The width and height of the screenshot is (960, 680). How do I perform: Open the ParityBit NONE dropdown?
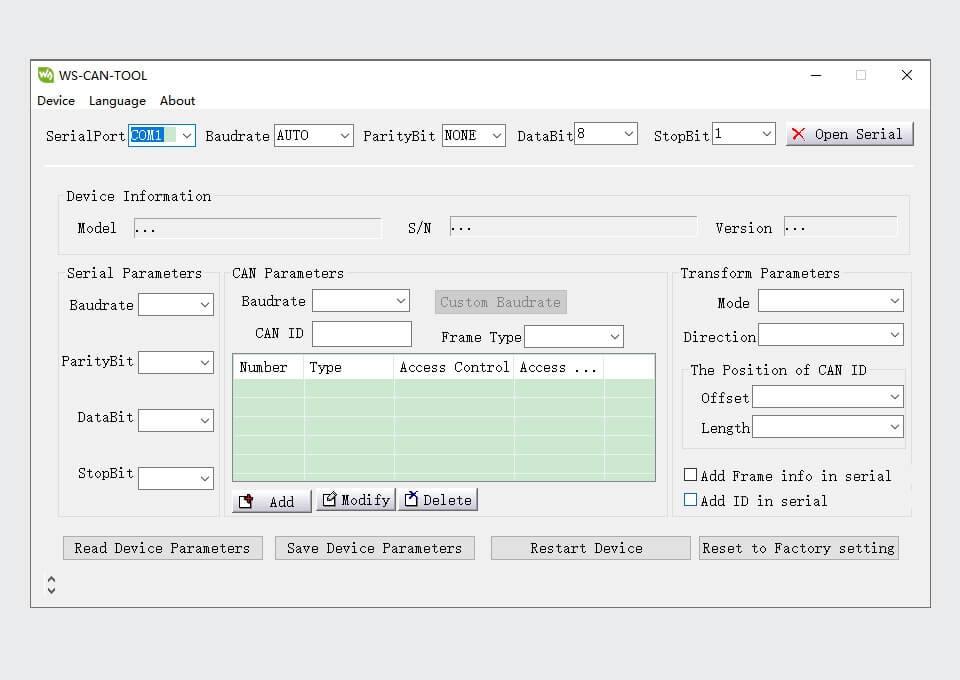pos(496,135)
